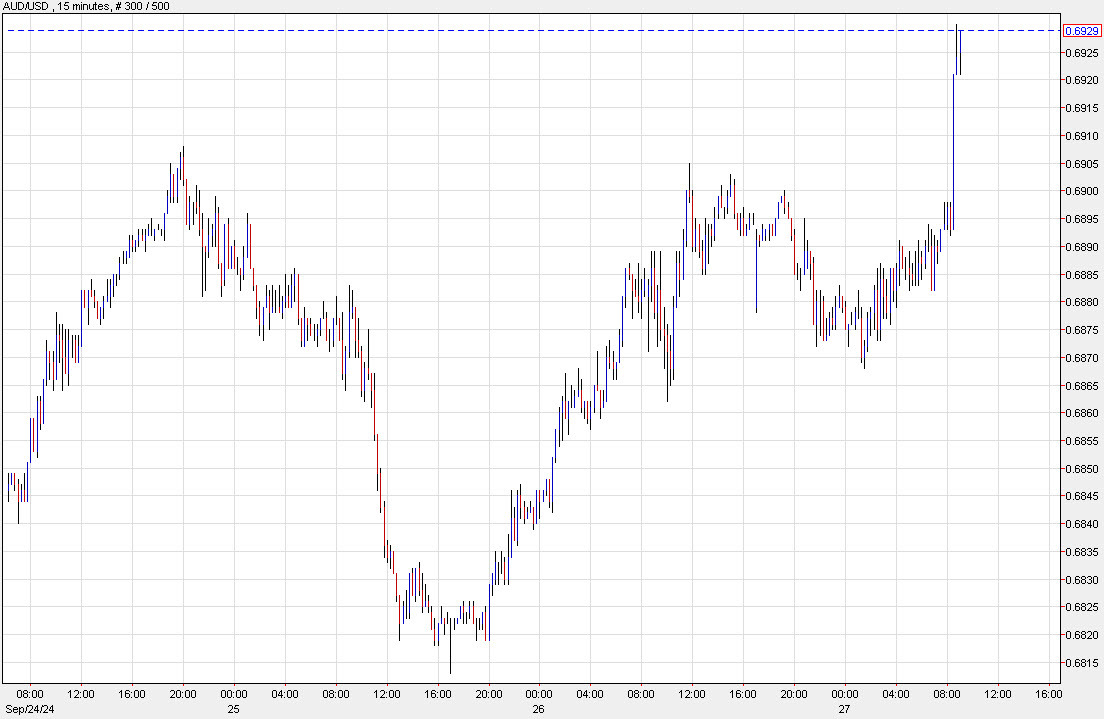The image size is (1104, 719).
Task: Click the AUD/USD chart title text
Action: [28, 5]
